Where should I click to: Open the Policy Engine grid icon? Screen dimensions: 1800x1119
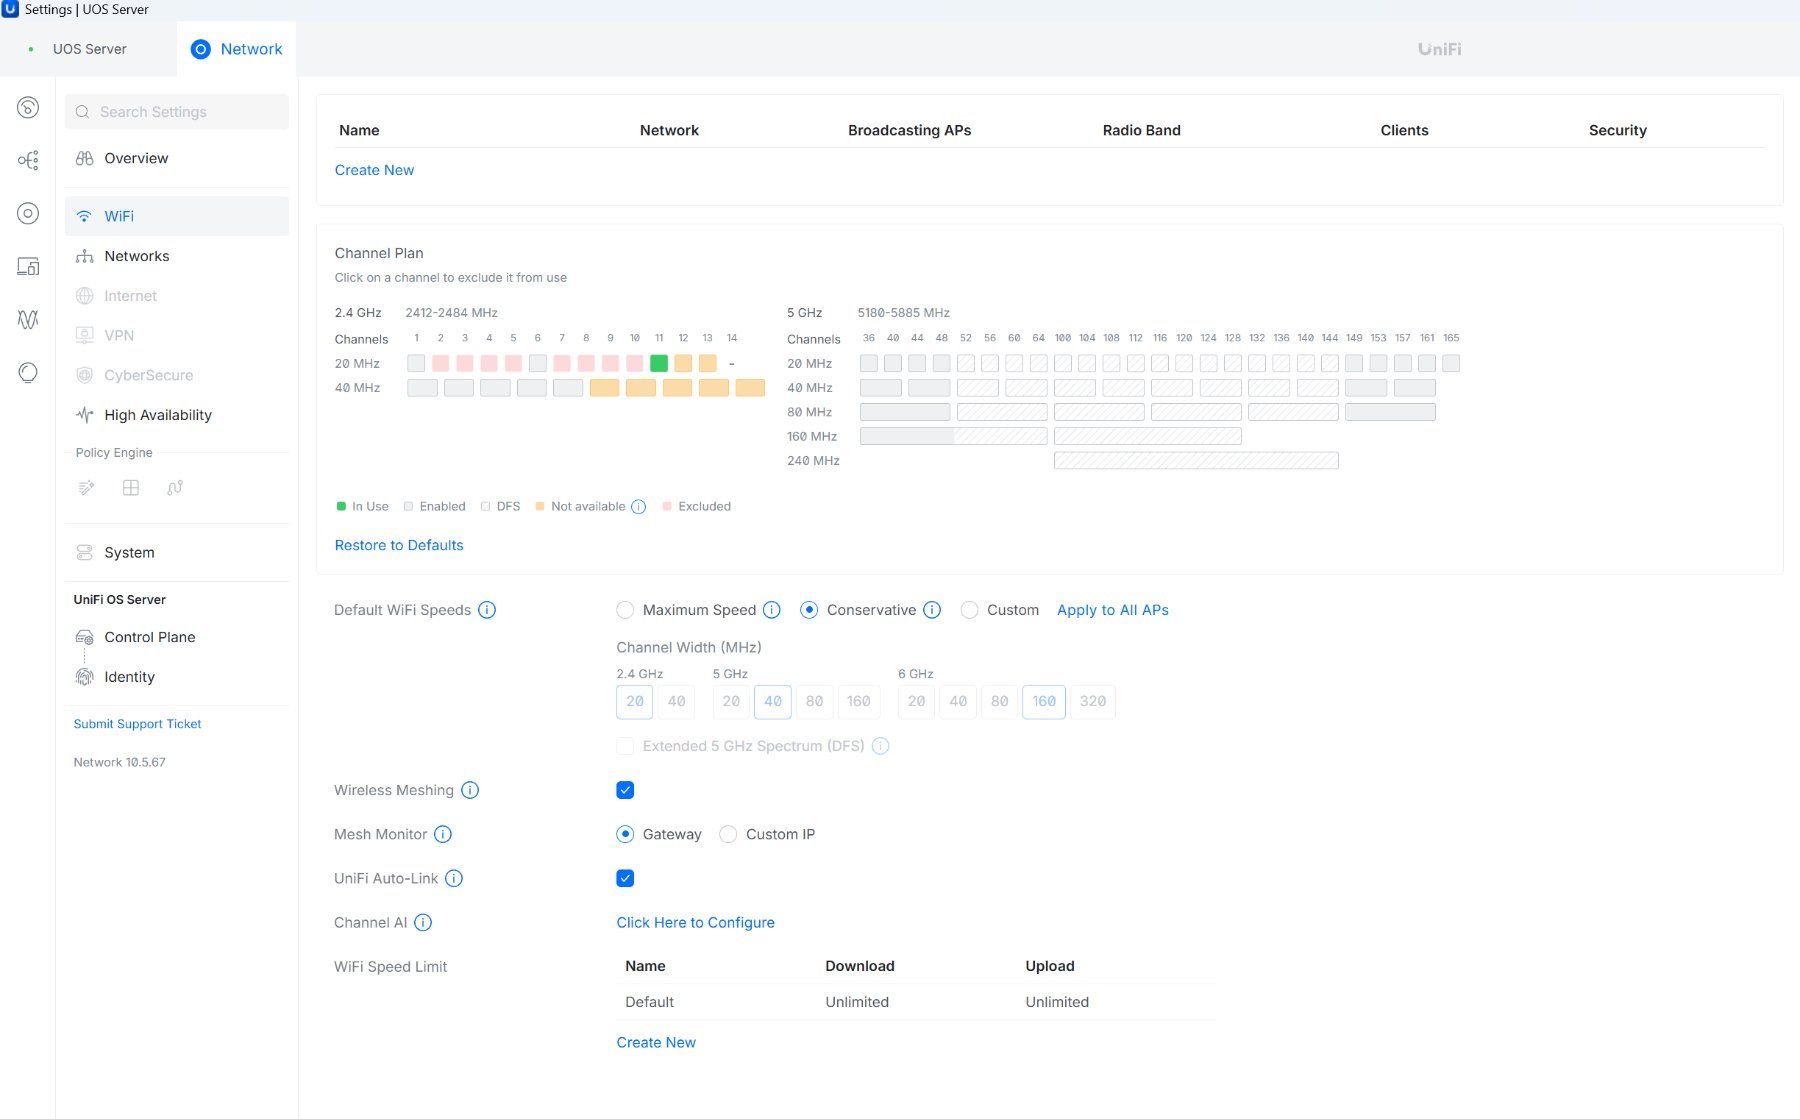tap(131, 488)
